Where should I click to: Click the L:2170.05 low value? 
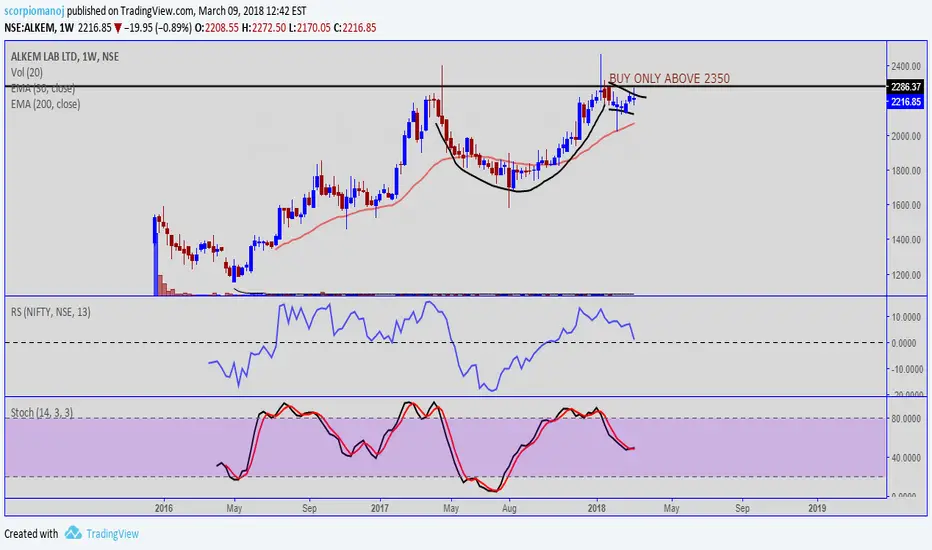tap(309, 28)
